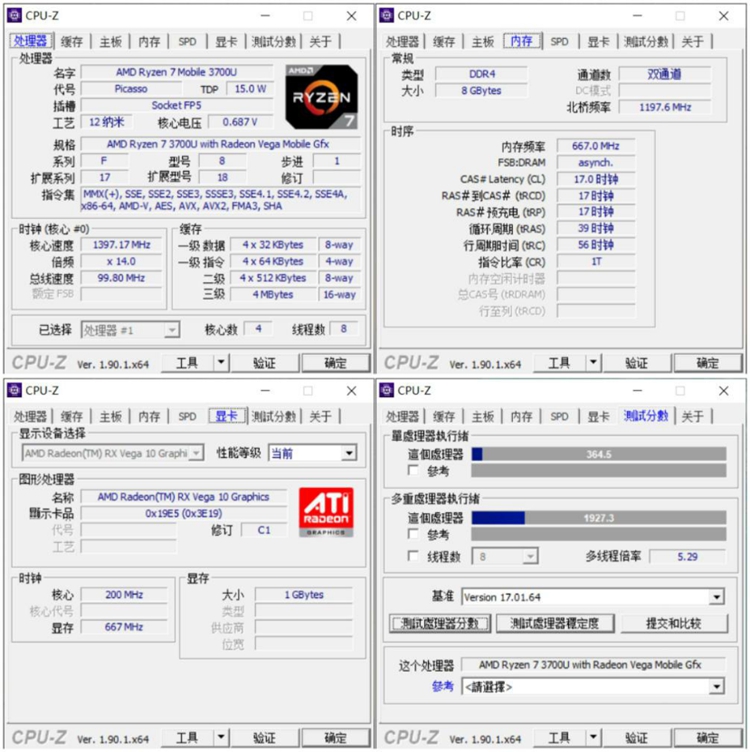This screenshot has width=750, height=752.
Task: Switch to 关于 tab in the benchmark window
Action: click(693, 416)
